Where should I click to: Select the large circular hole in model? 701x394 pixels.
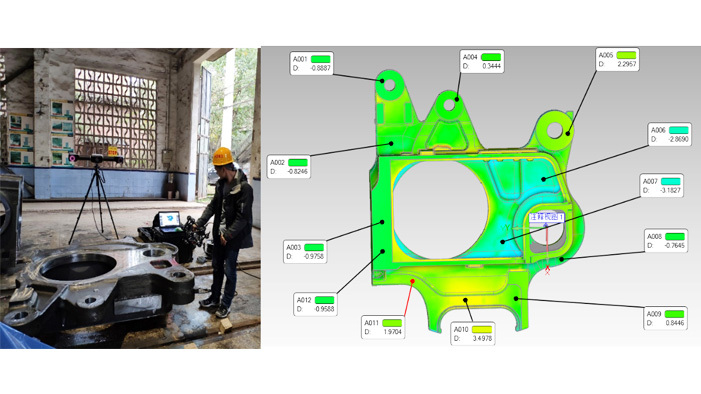(x=440, y=210)
